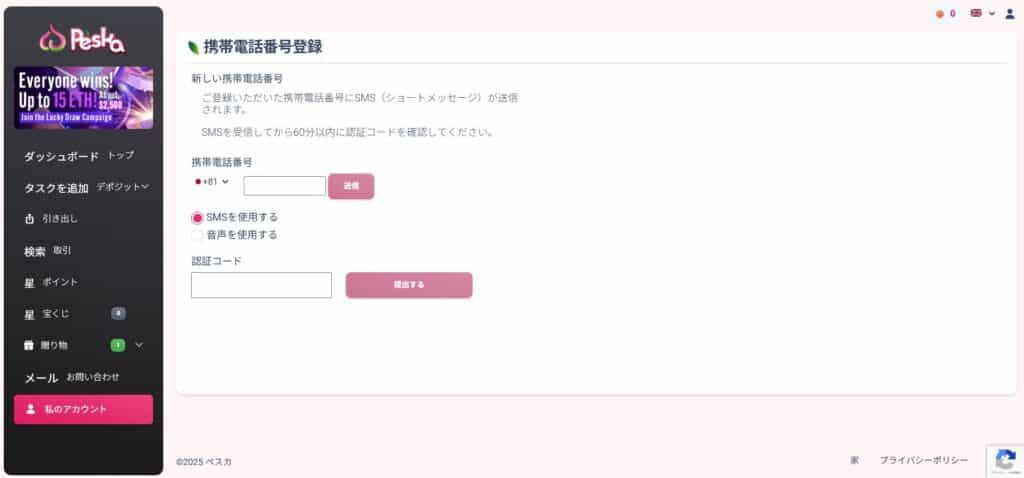Open the language flag dropdown
Image resolution: width=1024 pixels, height=478 pixels.
pos(983,13)
